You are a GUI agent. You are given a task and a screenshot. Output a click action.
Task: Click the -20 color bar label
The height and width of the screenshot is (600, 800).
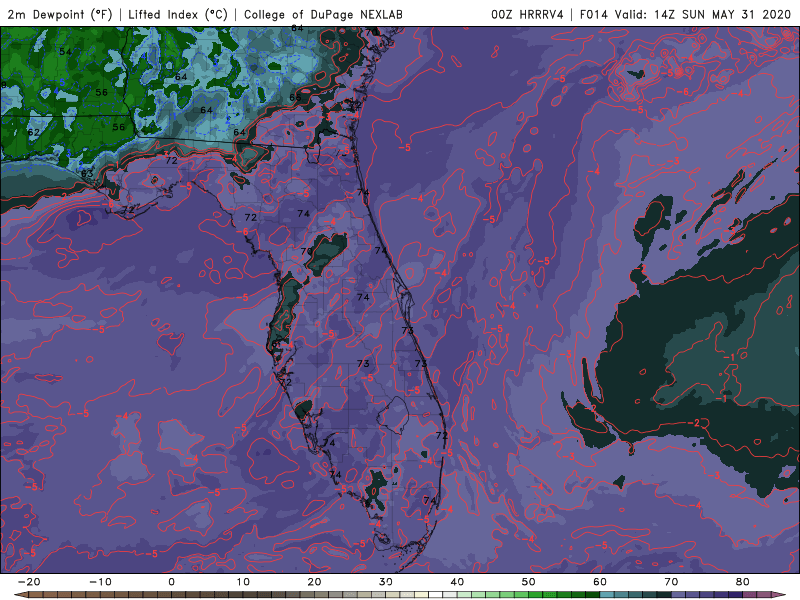pos(29,582)
